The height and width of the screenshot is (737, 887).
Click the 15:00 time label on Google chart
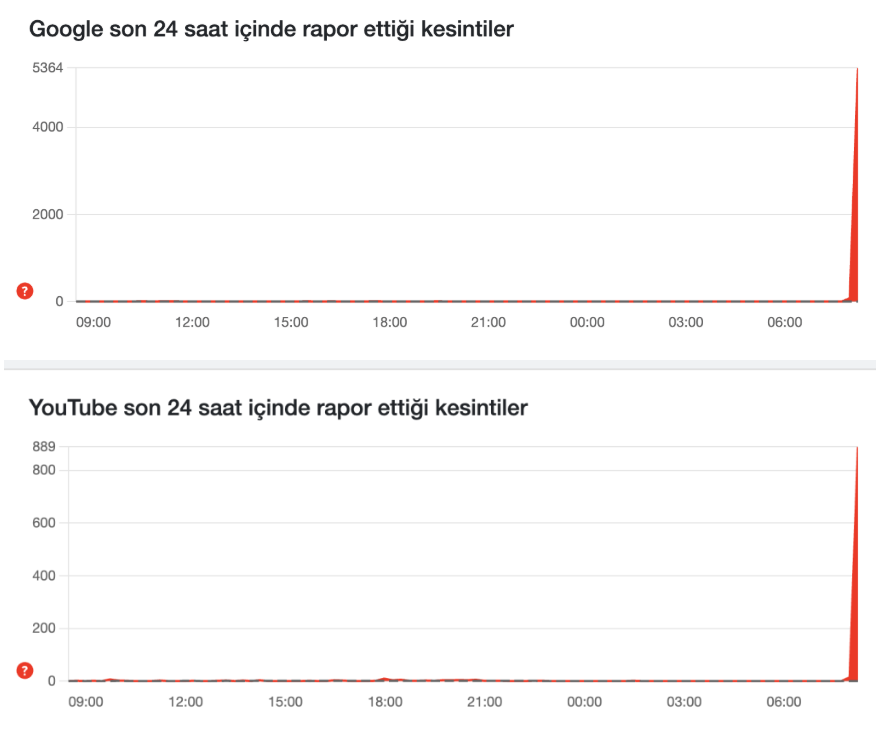click(x=291, y=322)
